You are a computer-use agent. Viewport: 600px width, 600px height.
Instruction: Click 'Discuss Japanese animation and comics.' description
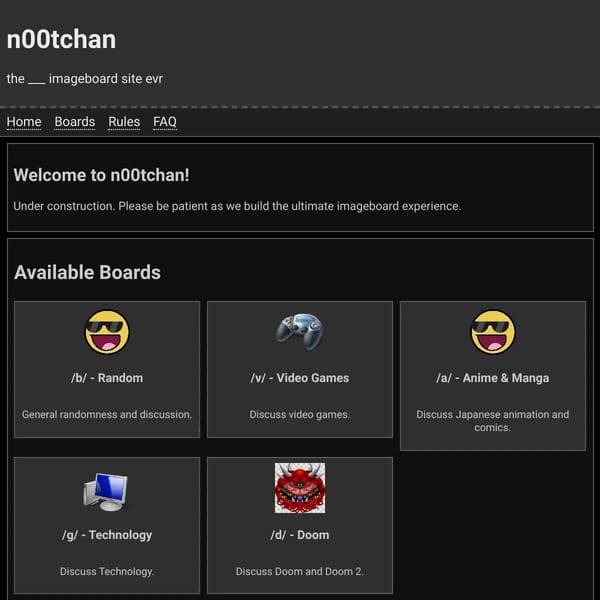(493, 421)
